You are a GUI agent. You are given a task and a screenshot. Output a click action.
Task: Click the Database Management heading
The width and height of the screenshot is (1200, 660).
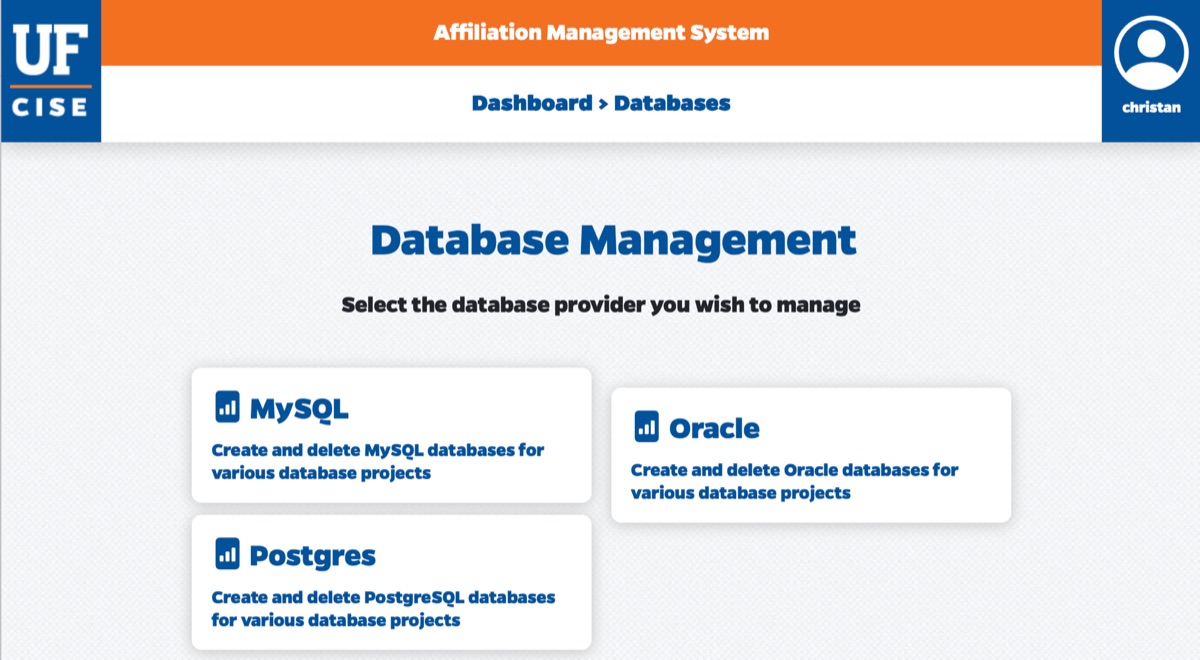pos(613,241)
